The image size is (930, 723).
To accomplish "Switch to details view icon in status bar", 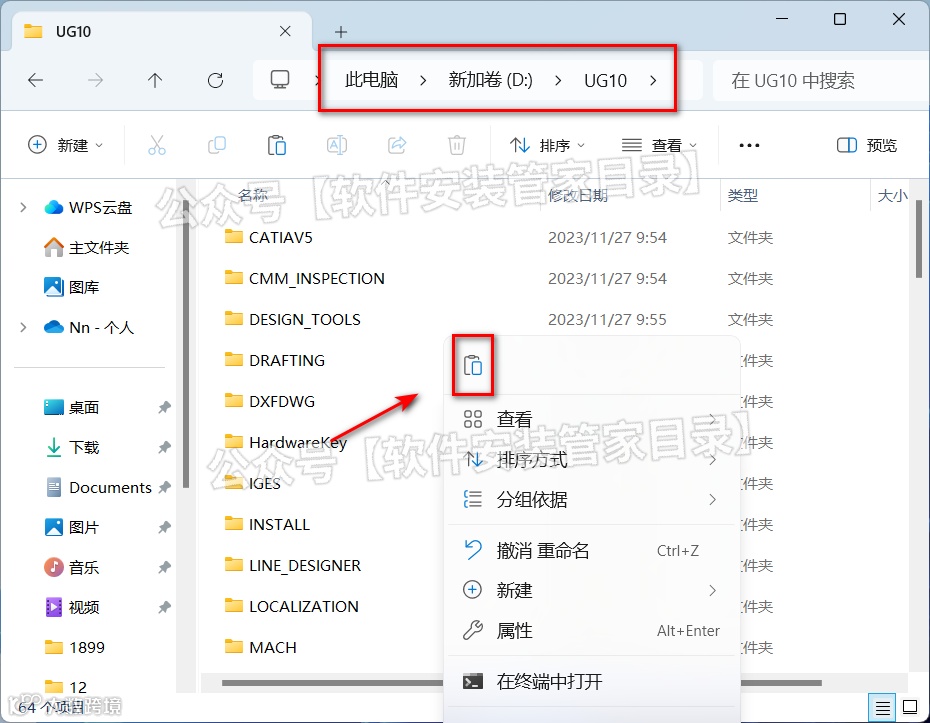I will pos(883,707).
